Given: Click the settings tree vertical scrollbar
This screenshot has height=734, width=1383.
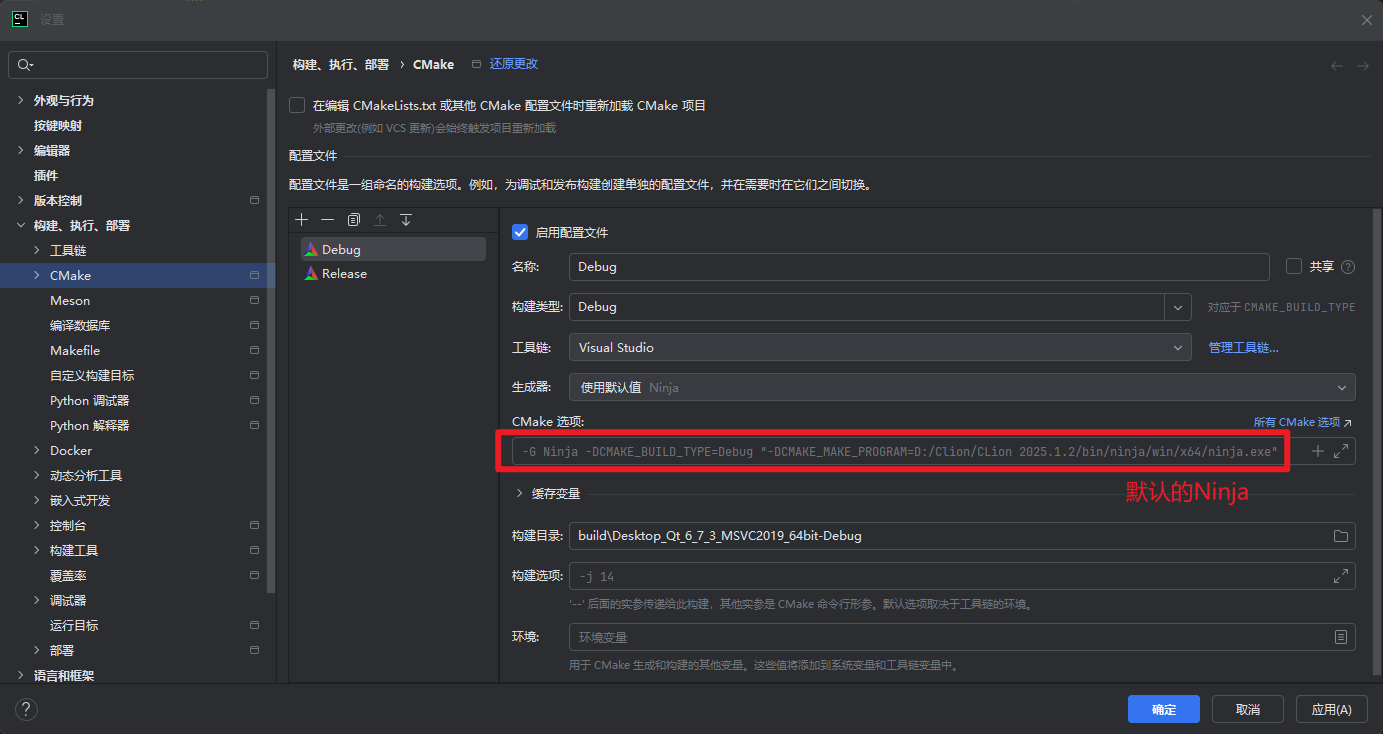Looking at the screenshot, I should (271, 340).
